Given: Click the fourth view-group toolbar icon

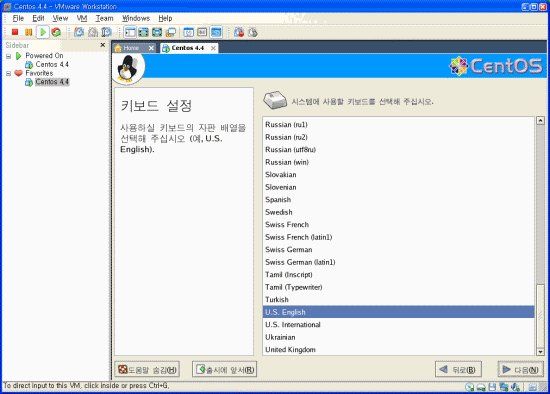Looking at the screenshot, I should pyautogui.click(x=170, y=32).
